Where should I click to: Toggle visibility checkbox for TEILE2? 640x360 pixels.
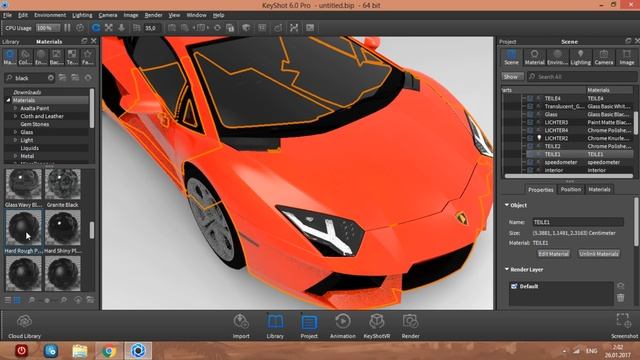tap(530, 146)
